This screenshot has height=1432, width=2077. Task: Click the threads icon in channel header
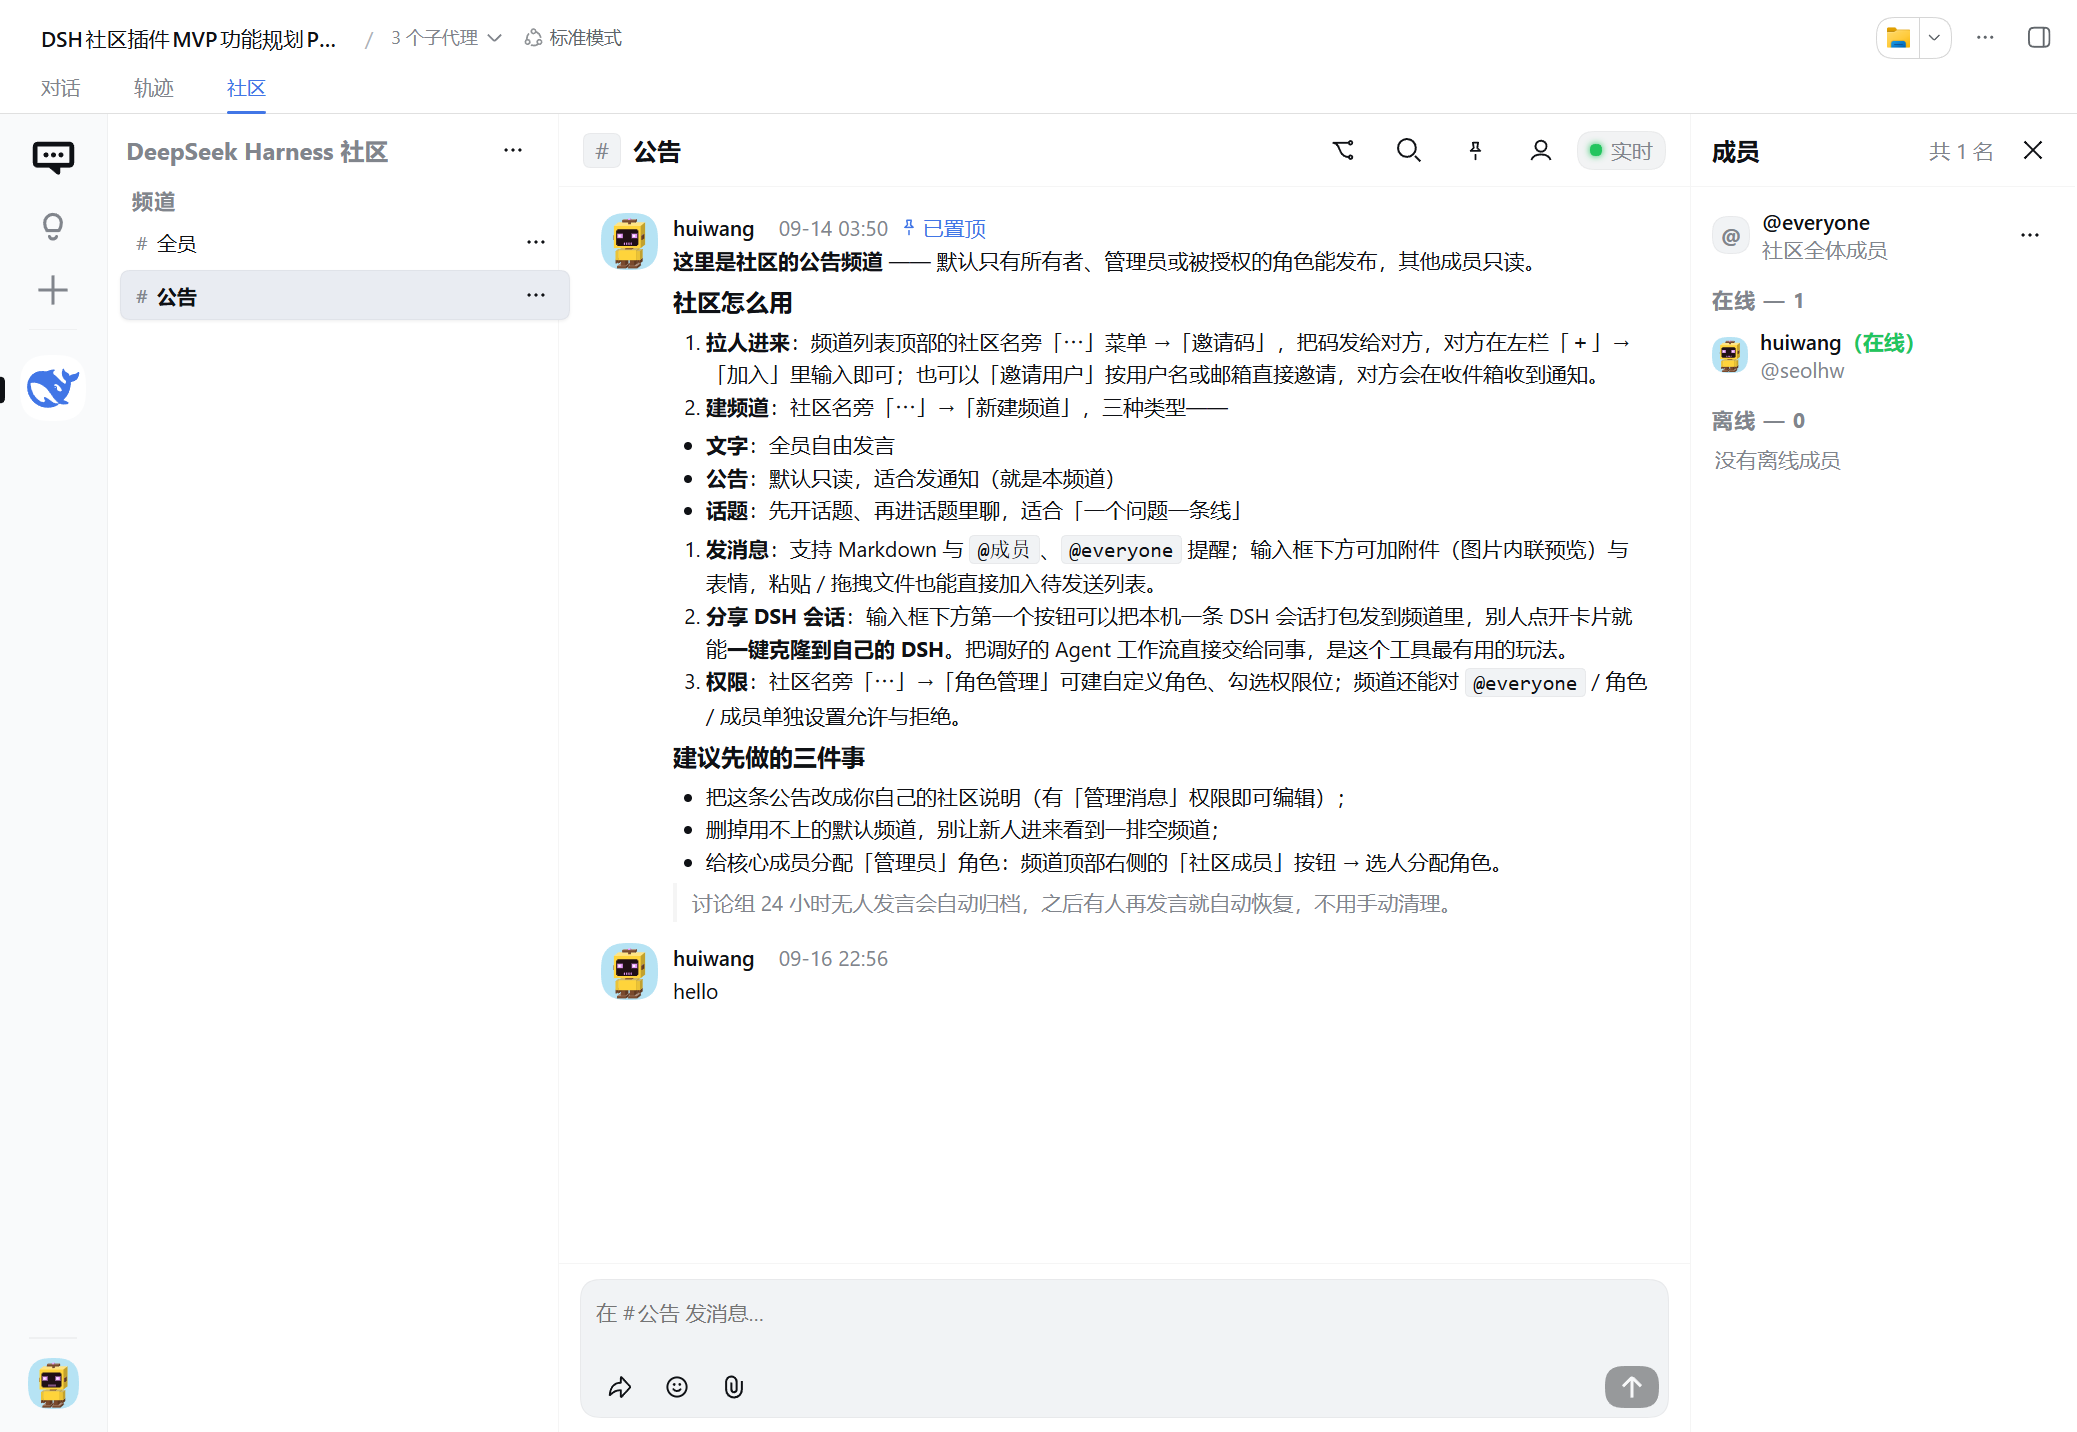click(x=1343, y=151)
